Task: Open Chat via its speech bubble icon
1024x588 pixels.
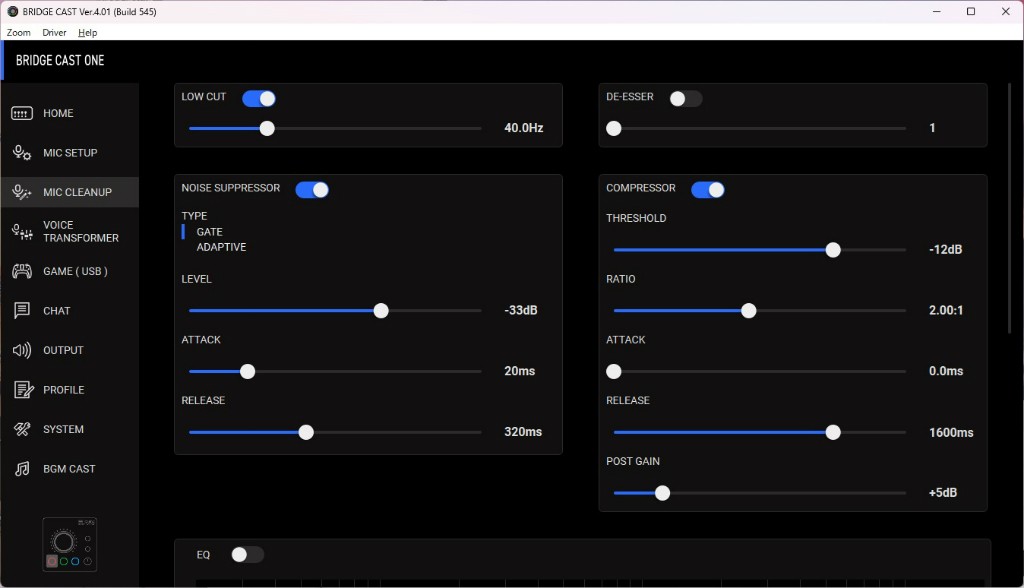Action: click(22, 310)
